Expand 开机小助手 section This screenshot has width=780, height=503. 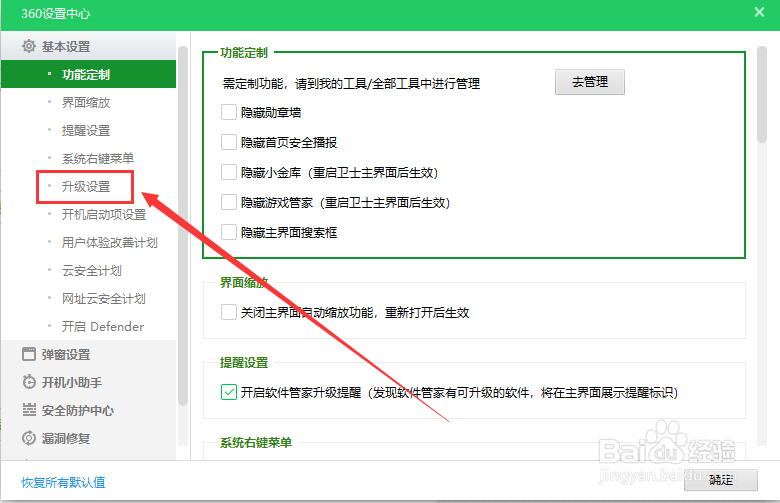[x=89, y=382]
